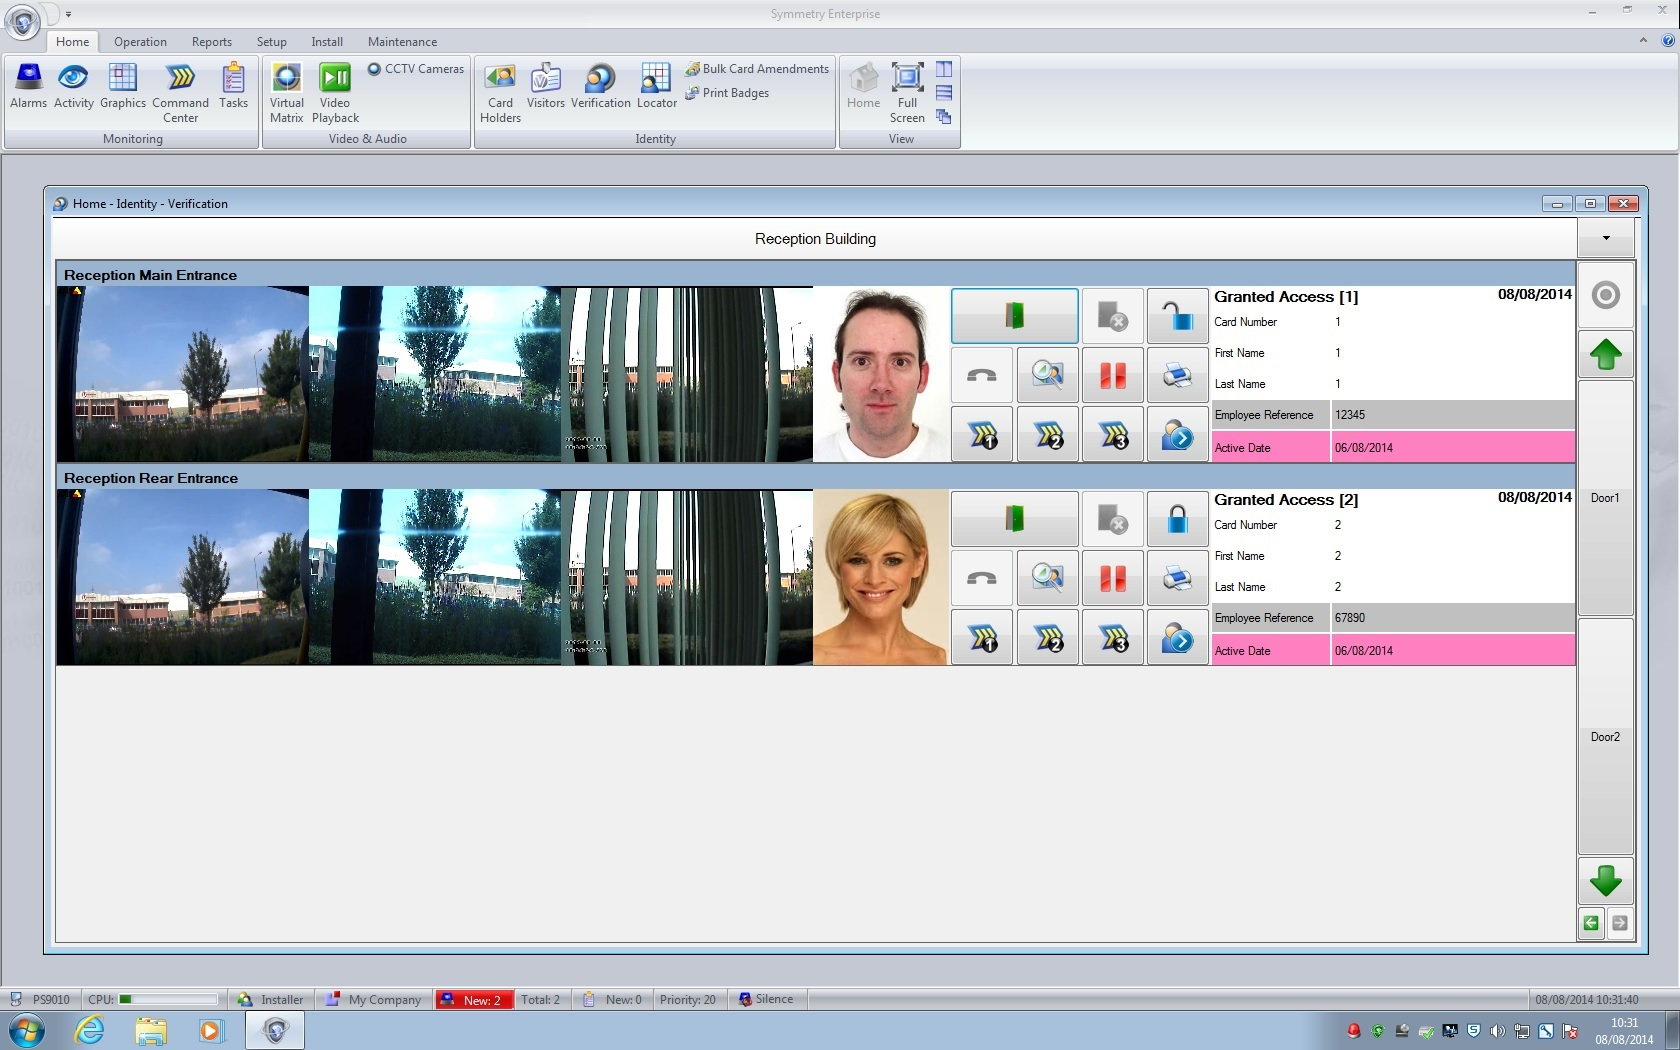Expand more entries with the green down arrow
The width and height of the screenshot is (1680, 1050).
click(1605, 881)
